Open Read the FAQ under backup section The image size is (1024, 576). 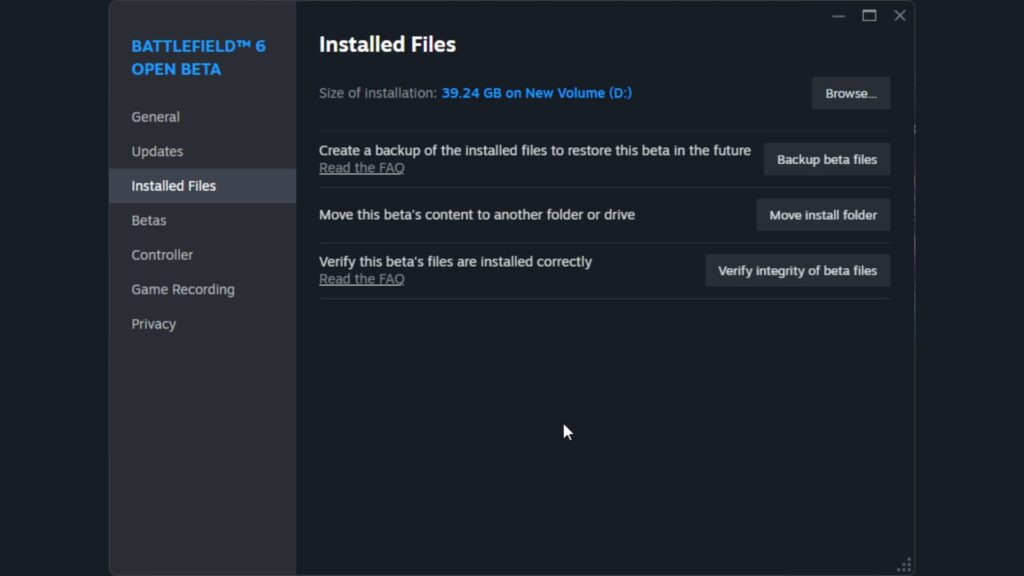click(x=361, y=167)
